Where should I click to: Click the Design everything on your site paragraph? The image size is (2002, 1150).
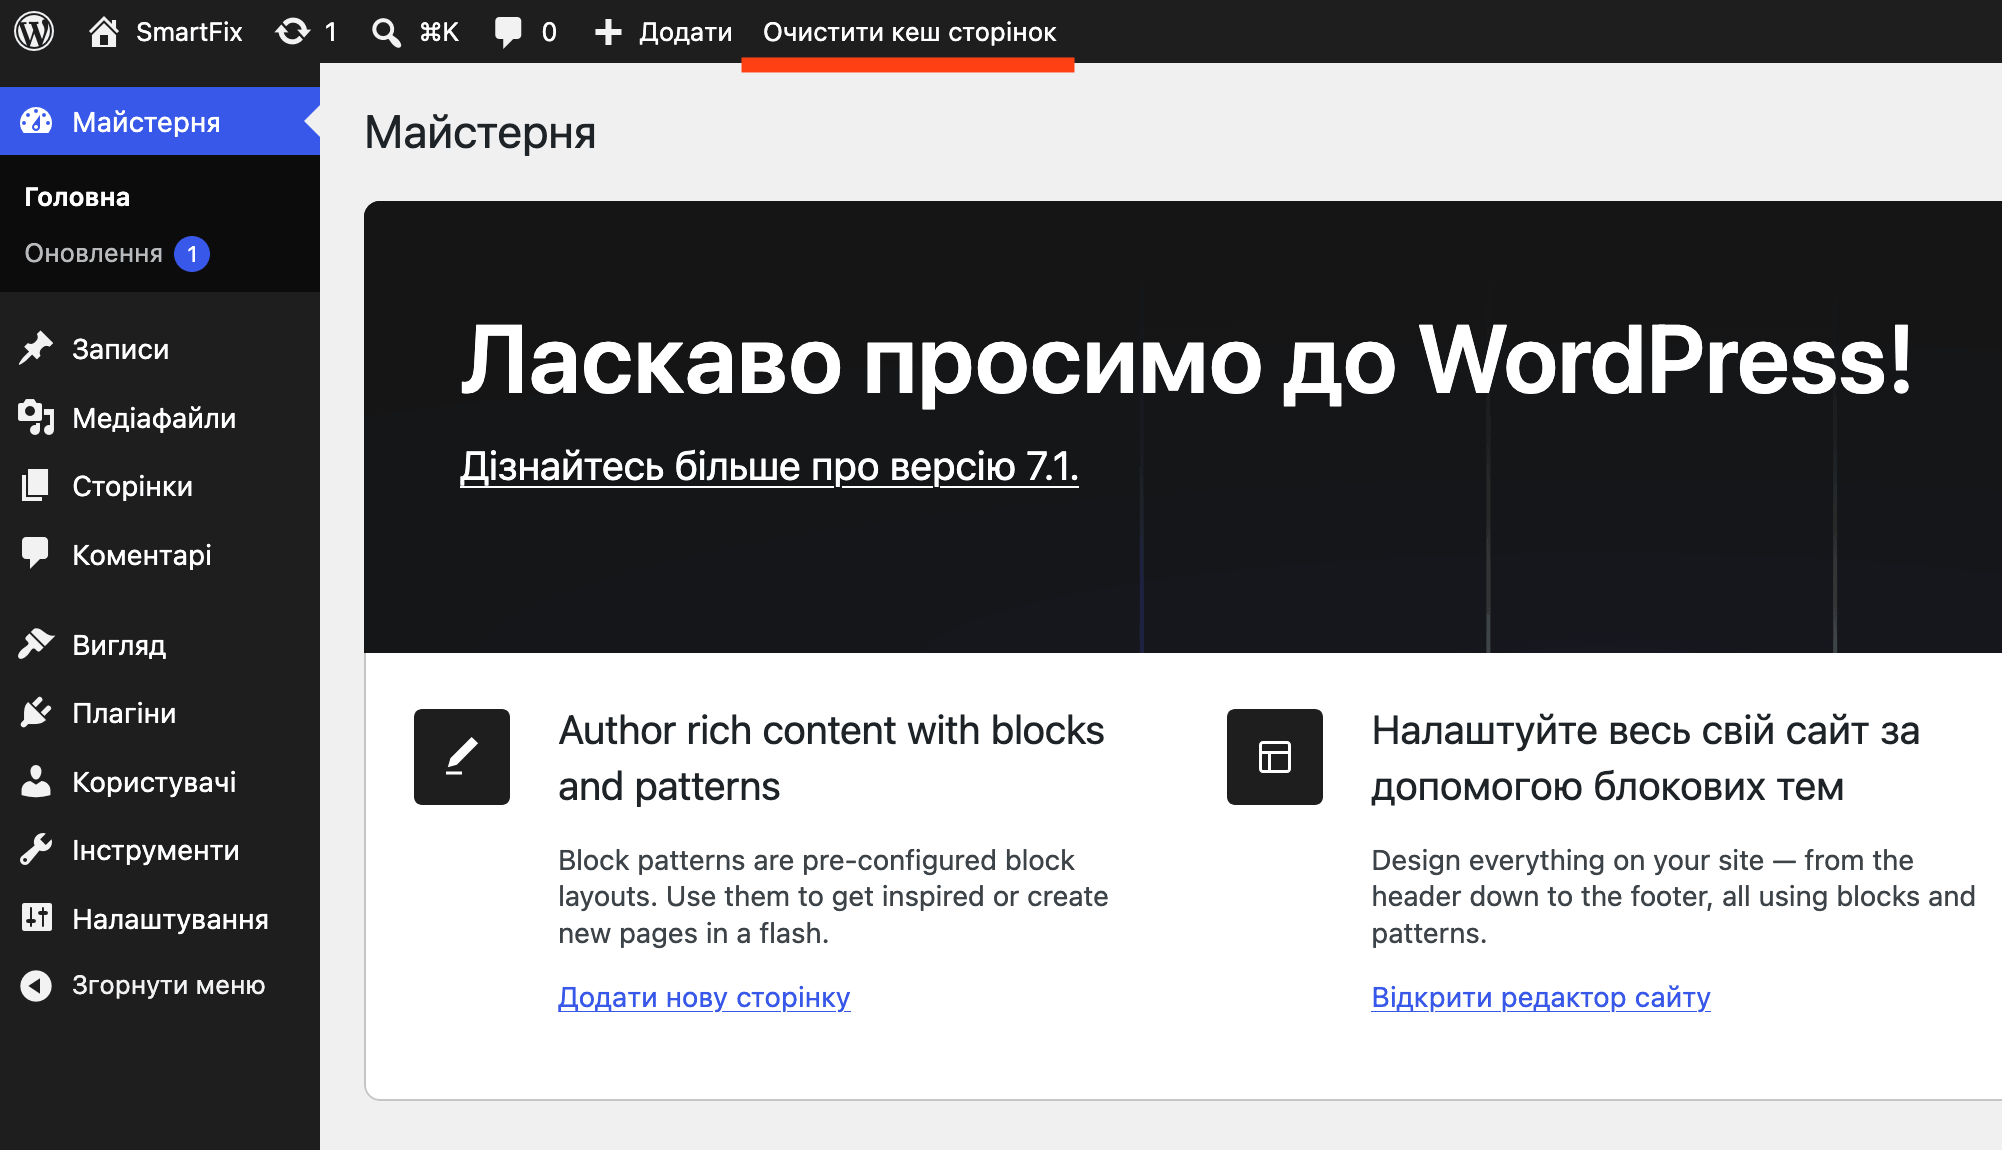1673,896
